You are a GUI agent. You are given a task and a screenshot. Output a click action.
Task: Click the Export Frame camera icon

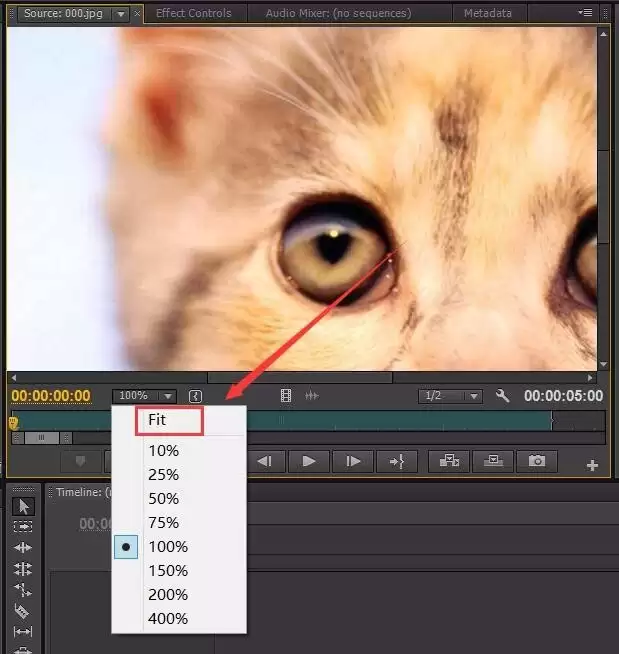537,461
